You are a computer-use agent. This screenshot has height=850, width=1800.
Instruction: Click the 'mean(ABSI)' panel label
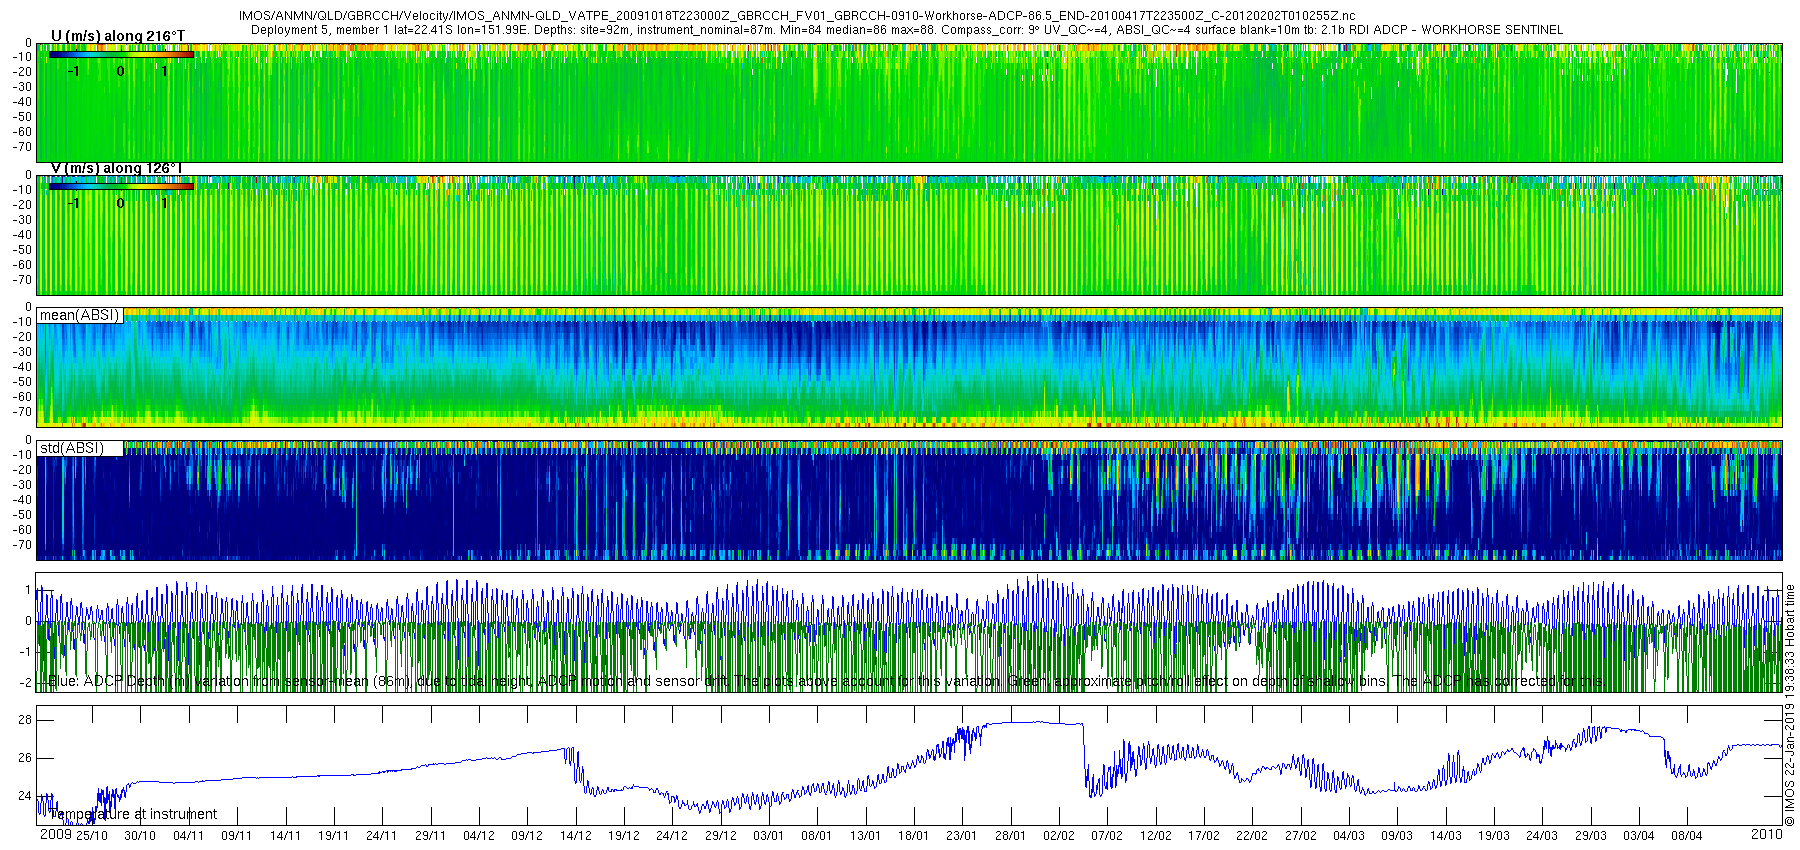[x=79, y=315]
